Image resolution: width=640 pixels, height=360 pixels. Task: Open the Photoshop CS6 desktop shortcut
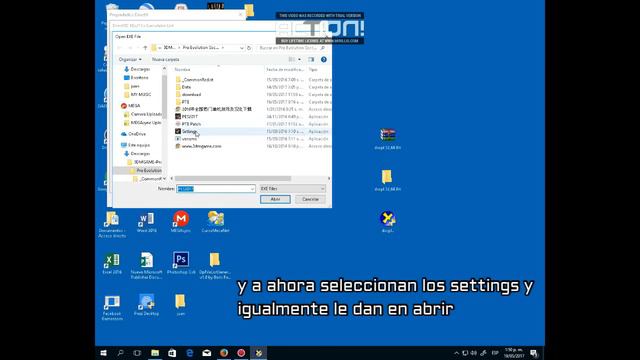(x=181, y=263)
